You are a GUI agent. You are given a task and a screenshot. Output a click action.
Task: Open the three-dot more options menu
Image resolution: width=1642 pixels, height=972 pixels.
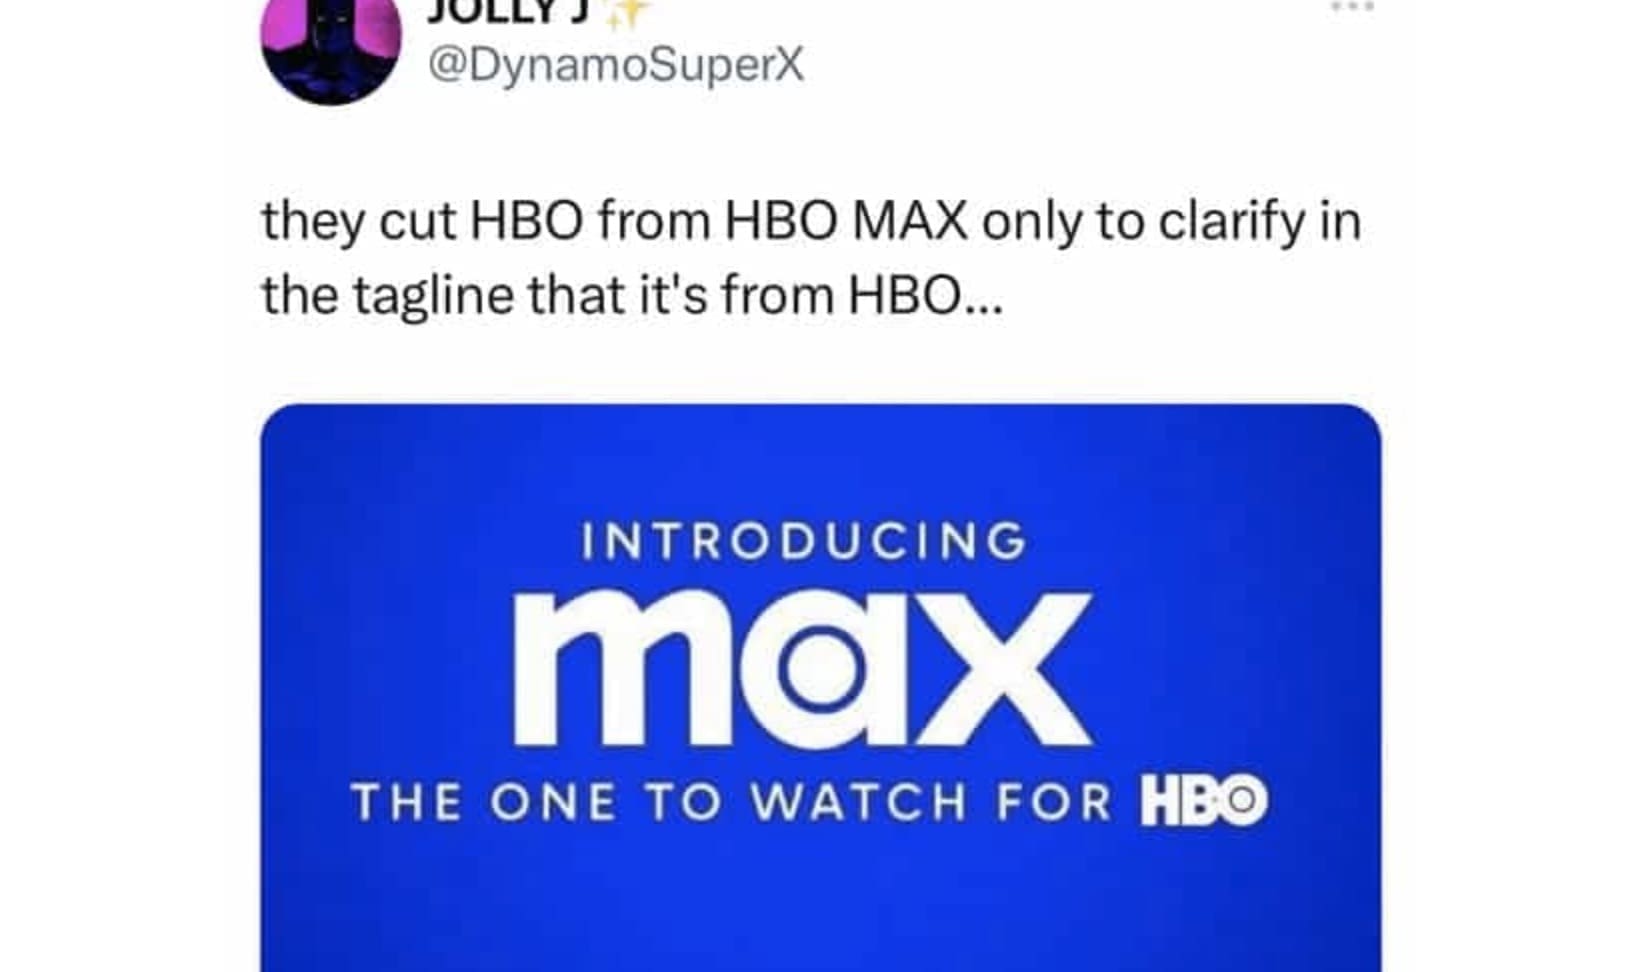click(x=1353, y=6)
